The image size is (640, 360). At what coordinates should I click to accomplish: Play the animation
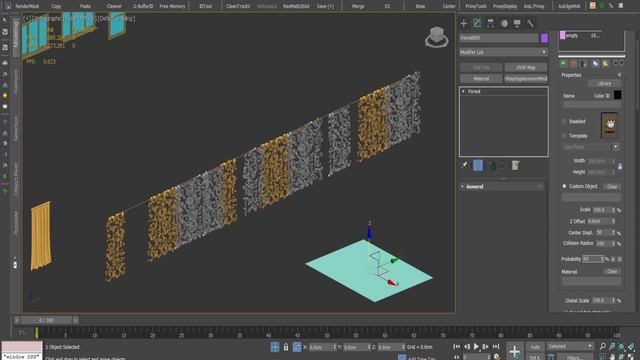point(476,347)
